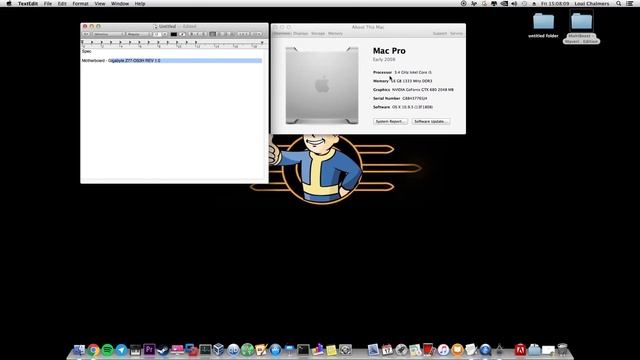
Task: Launch Spotify from the Dock
Action: [x=107, y=350]
